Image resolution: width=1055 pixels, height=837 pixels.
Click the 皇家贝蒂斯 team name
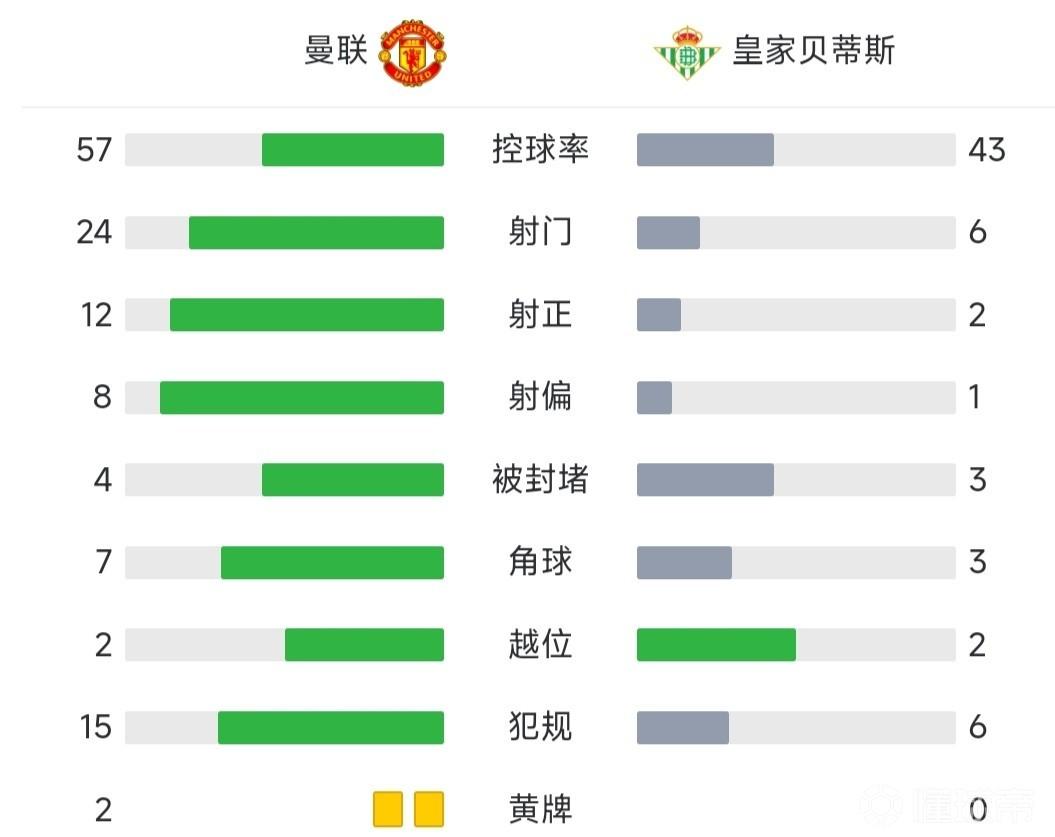[813, 50]
